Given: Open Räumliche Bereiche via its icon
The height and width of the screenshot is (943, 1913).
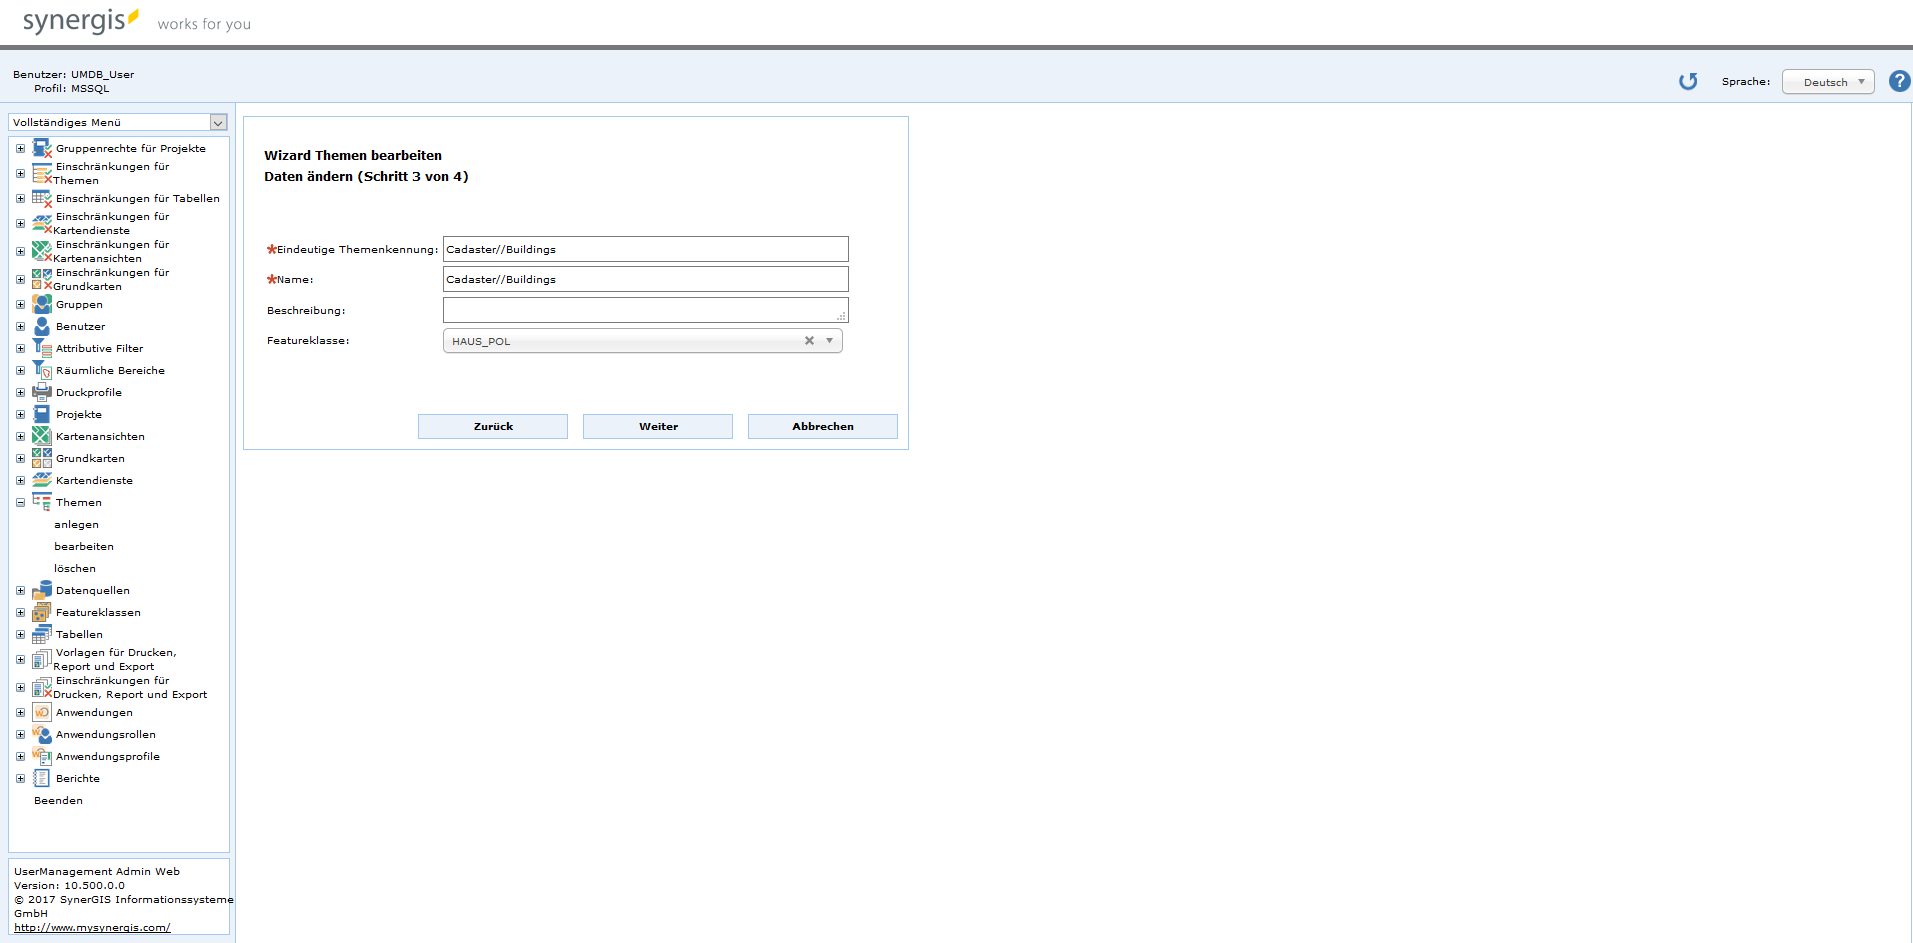Looking at the screenshot, I should [x=41, y=369].
